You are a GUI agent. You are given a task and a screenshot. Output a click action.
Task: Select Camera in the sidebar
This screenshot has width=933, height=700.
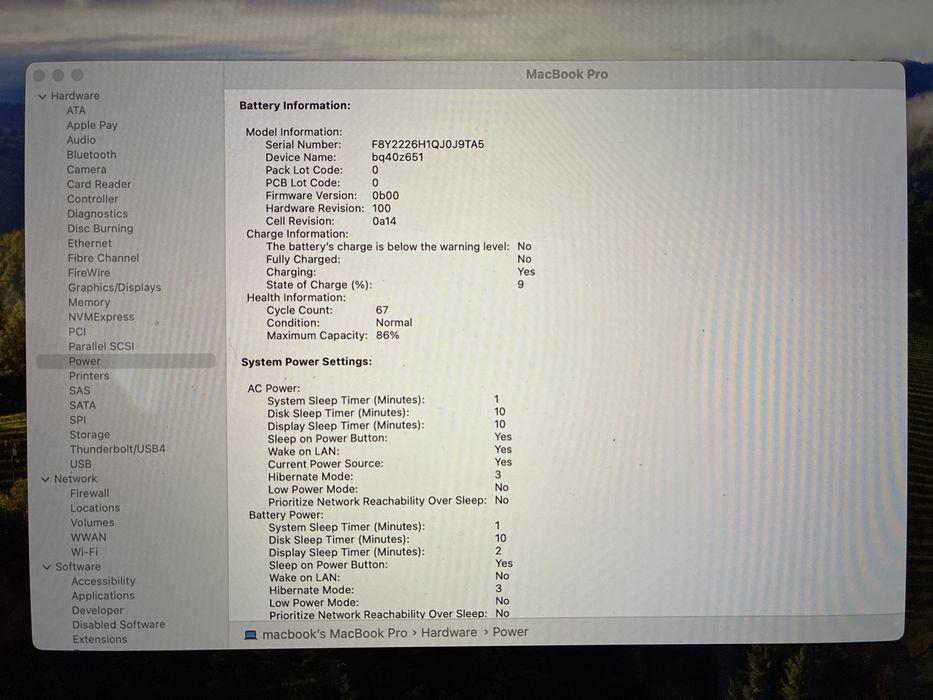click(x=87, y=170)
